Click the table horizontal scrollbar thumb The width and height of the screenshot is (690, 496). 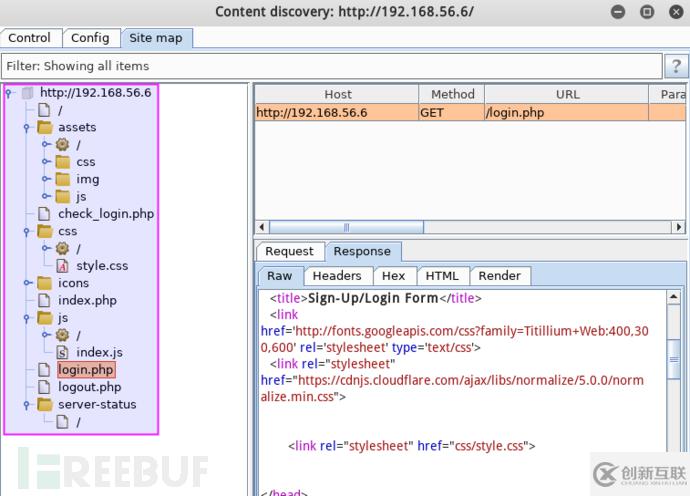tap(346, 227)
